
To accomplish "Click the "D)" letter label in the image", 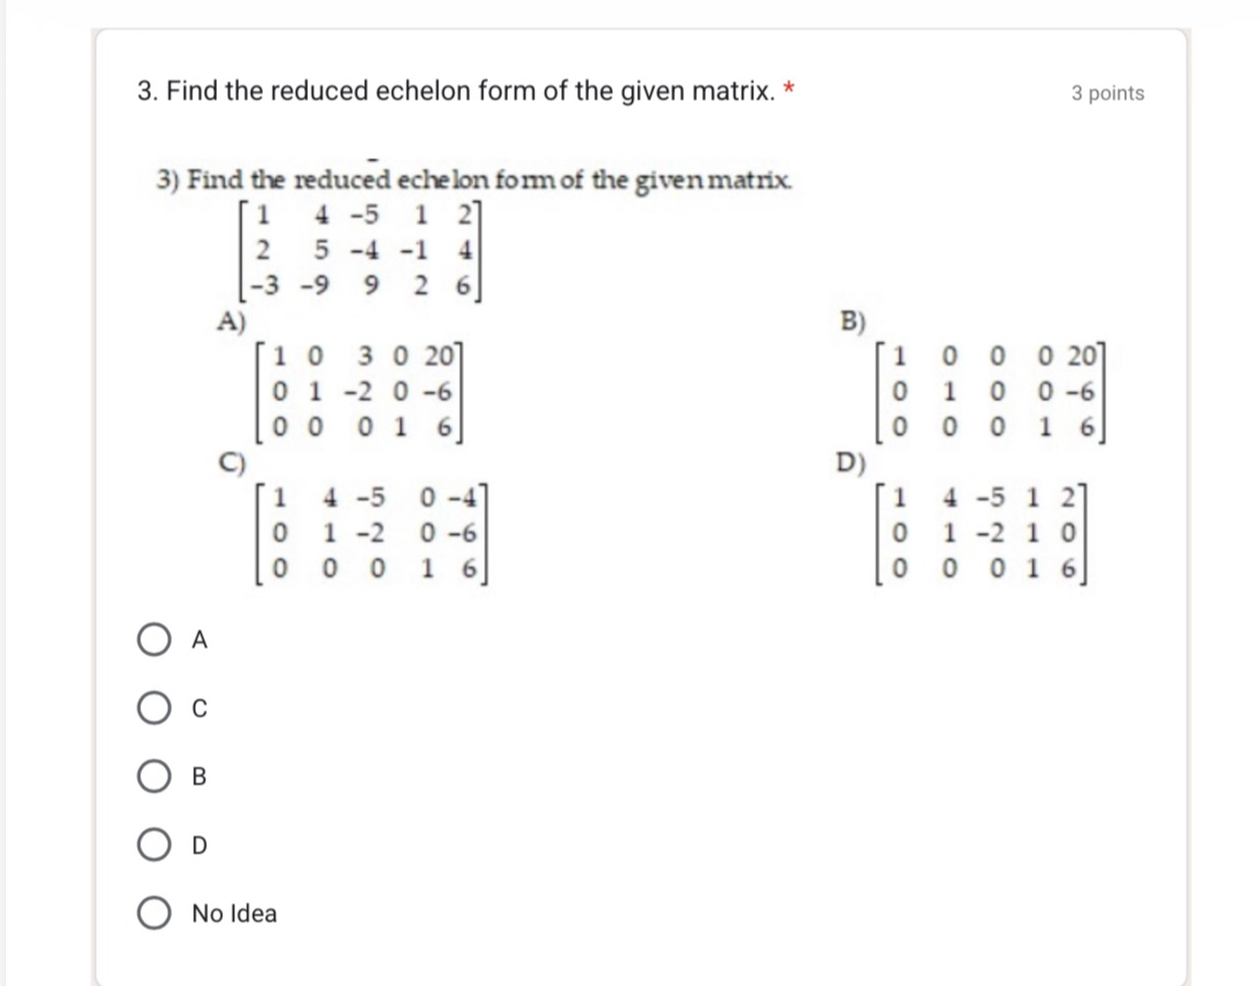I will pyautogui.click(x=851, y=463).
